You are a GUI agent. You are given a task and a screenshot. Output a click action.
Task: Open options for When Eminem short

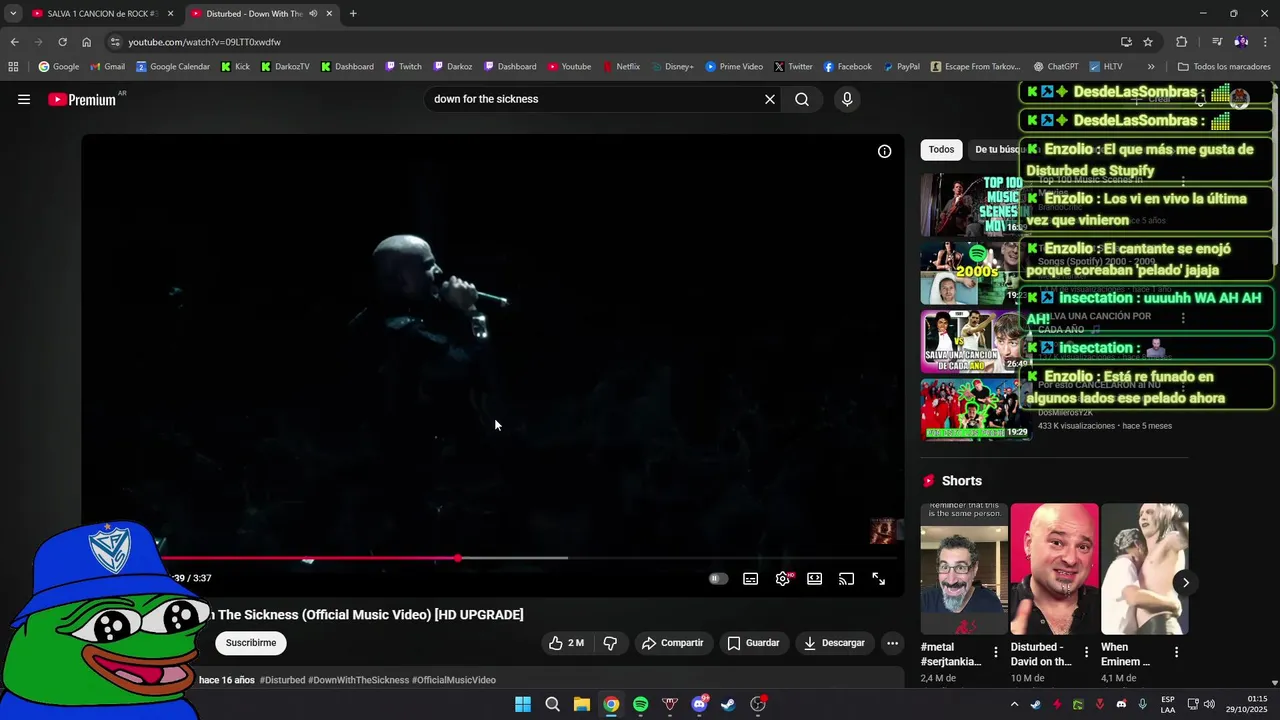(1176, 652)
